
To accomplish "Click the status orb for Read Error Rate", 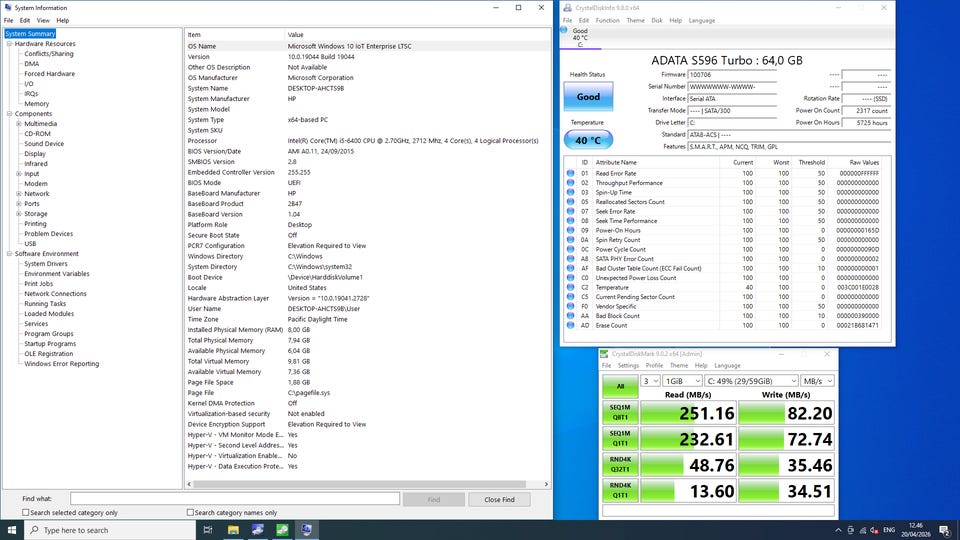I will click(570, 174).
